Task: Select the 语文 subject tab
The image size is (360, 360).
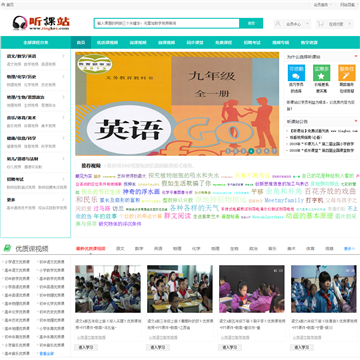Action: click(x=120, y=249)
